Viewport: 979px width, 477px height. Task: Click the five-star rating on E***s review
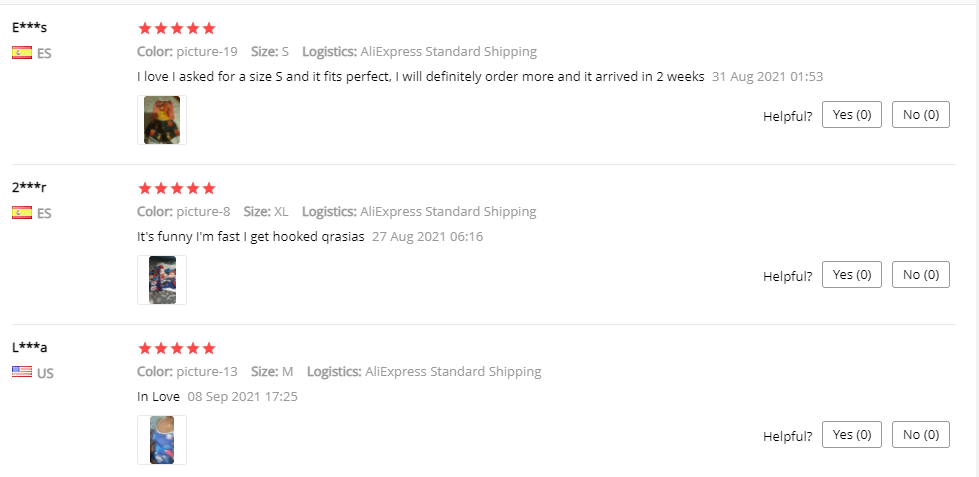pyautogui.click(x=176, y=28)
